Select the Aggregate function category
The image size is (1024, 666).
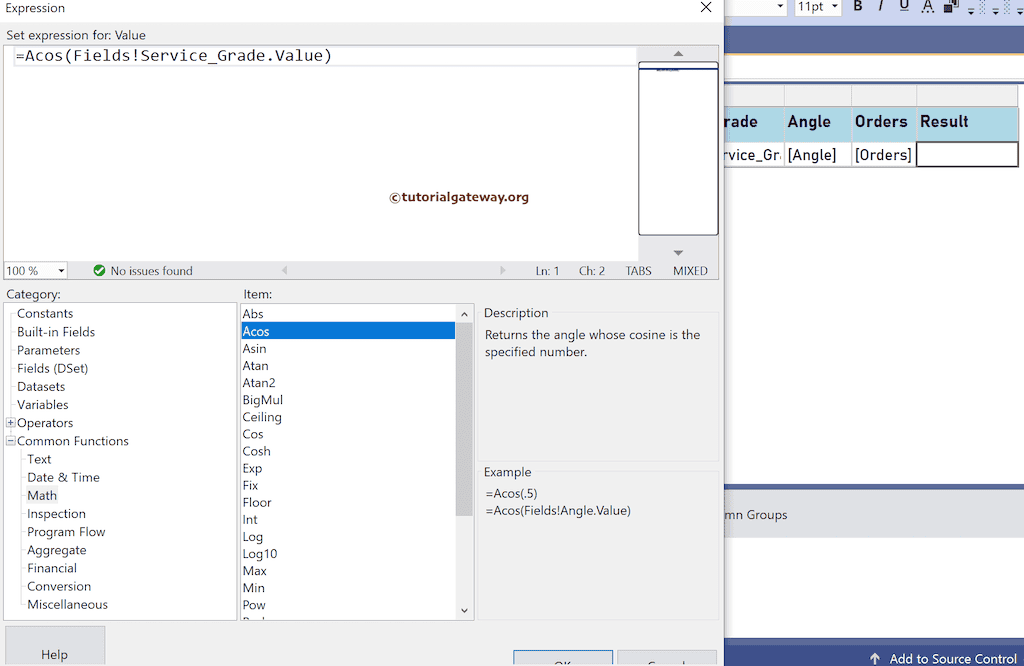(57, 550)
